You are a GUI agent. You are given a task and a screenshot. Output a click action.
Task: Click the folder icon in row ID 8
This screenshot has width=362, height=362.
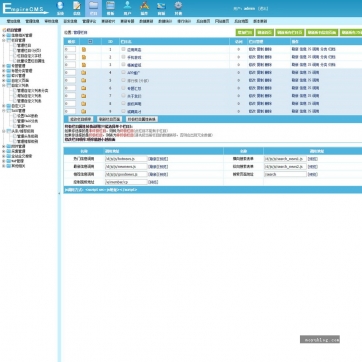(x=84, y=104)
